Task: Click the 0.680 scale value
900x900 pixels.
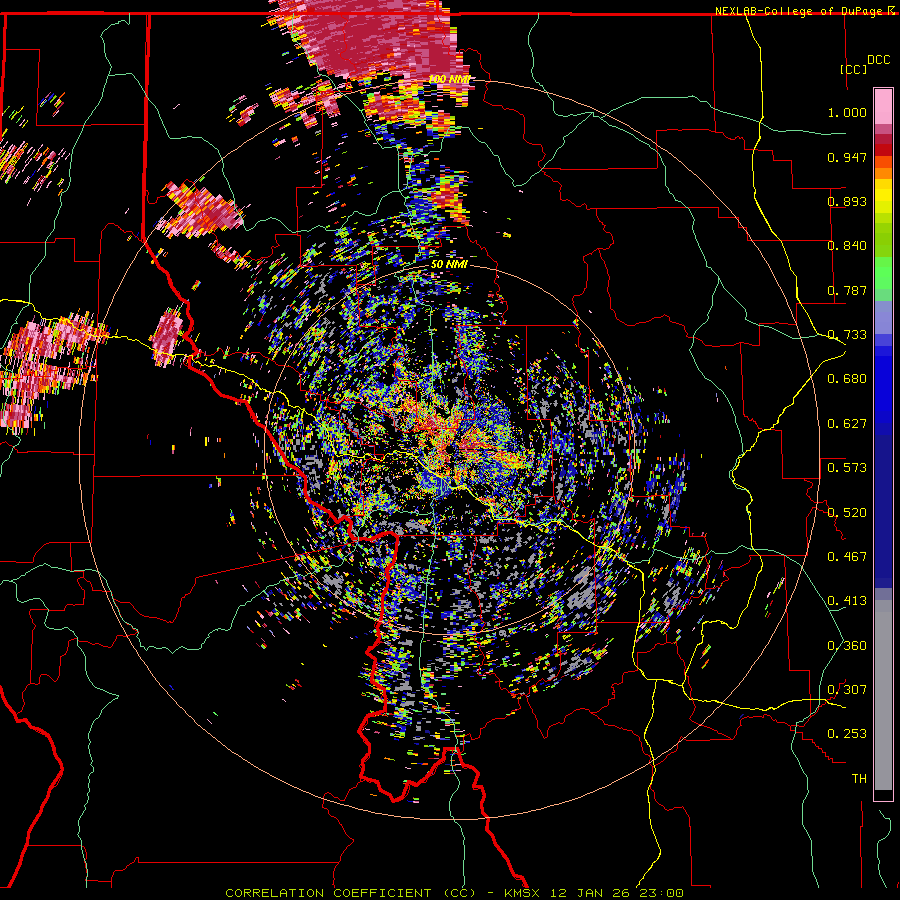Action: coord(847,379)
